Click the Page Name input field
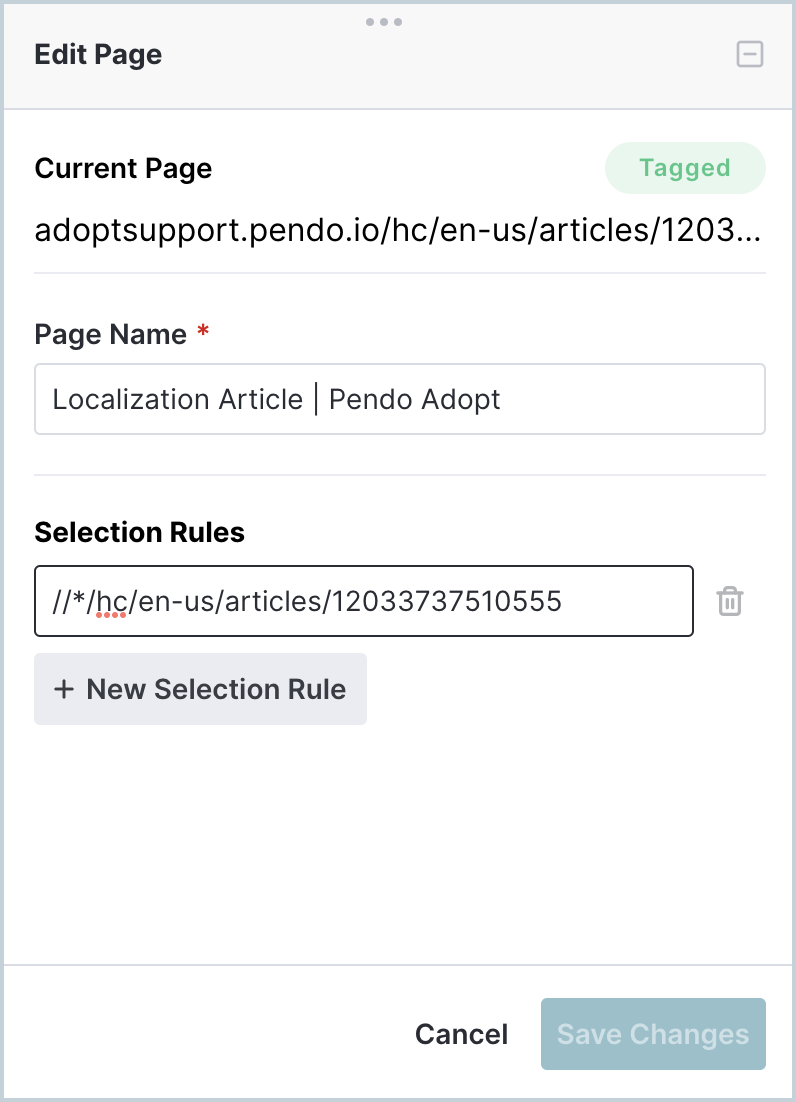796x1102 pixels. click(x=400, y=399)
